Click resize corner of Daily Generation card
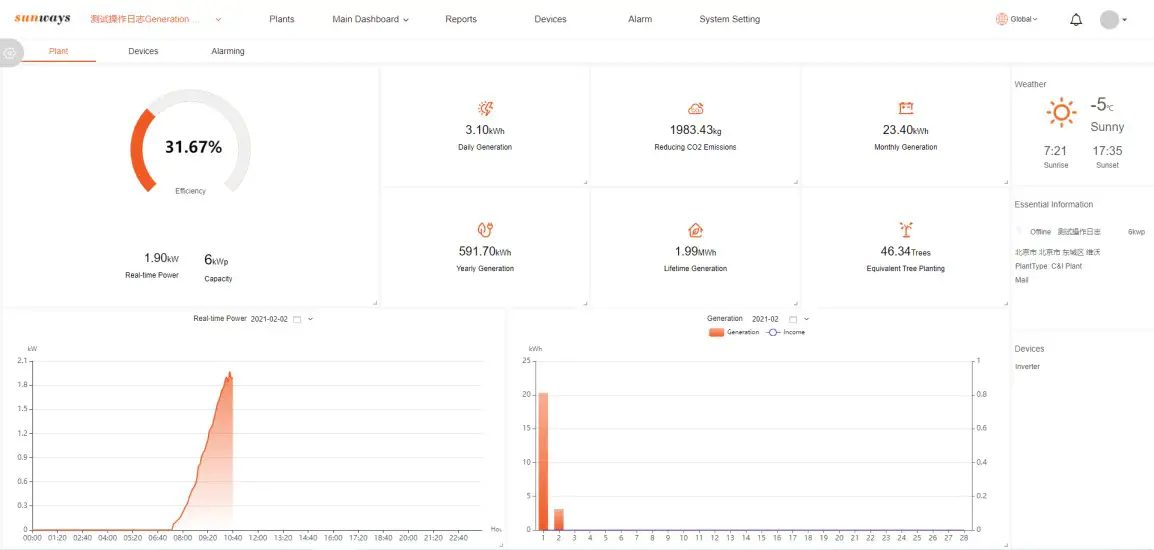 click(586, 182)
